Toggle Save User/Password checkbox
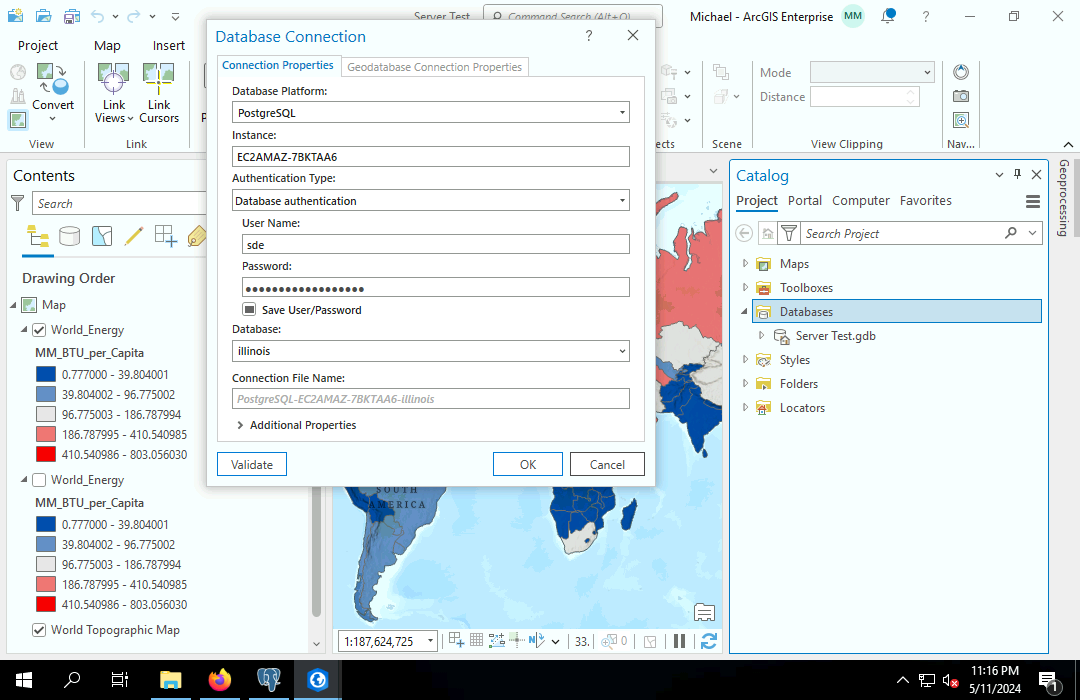Screen dimensions: 1080x700 click(x=249, y=309)
